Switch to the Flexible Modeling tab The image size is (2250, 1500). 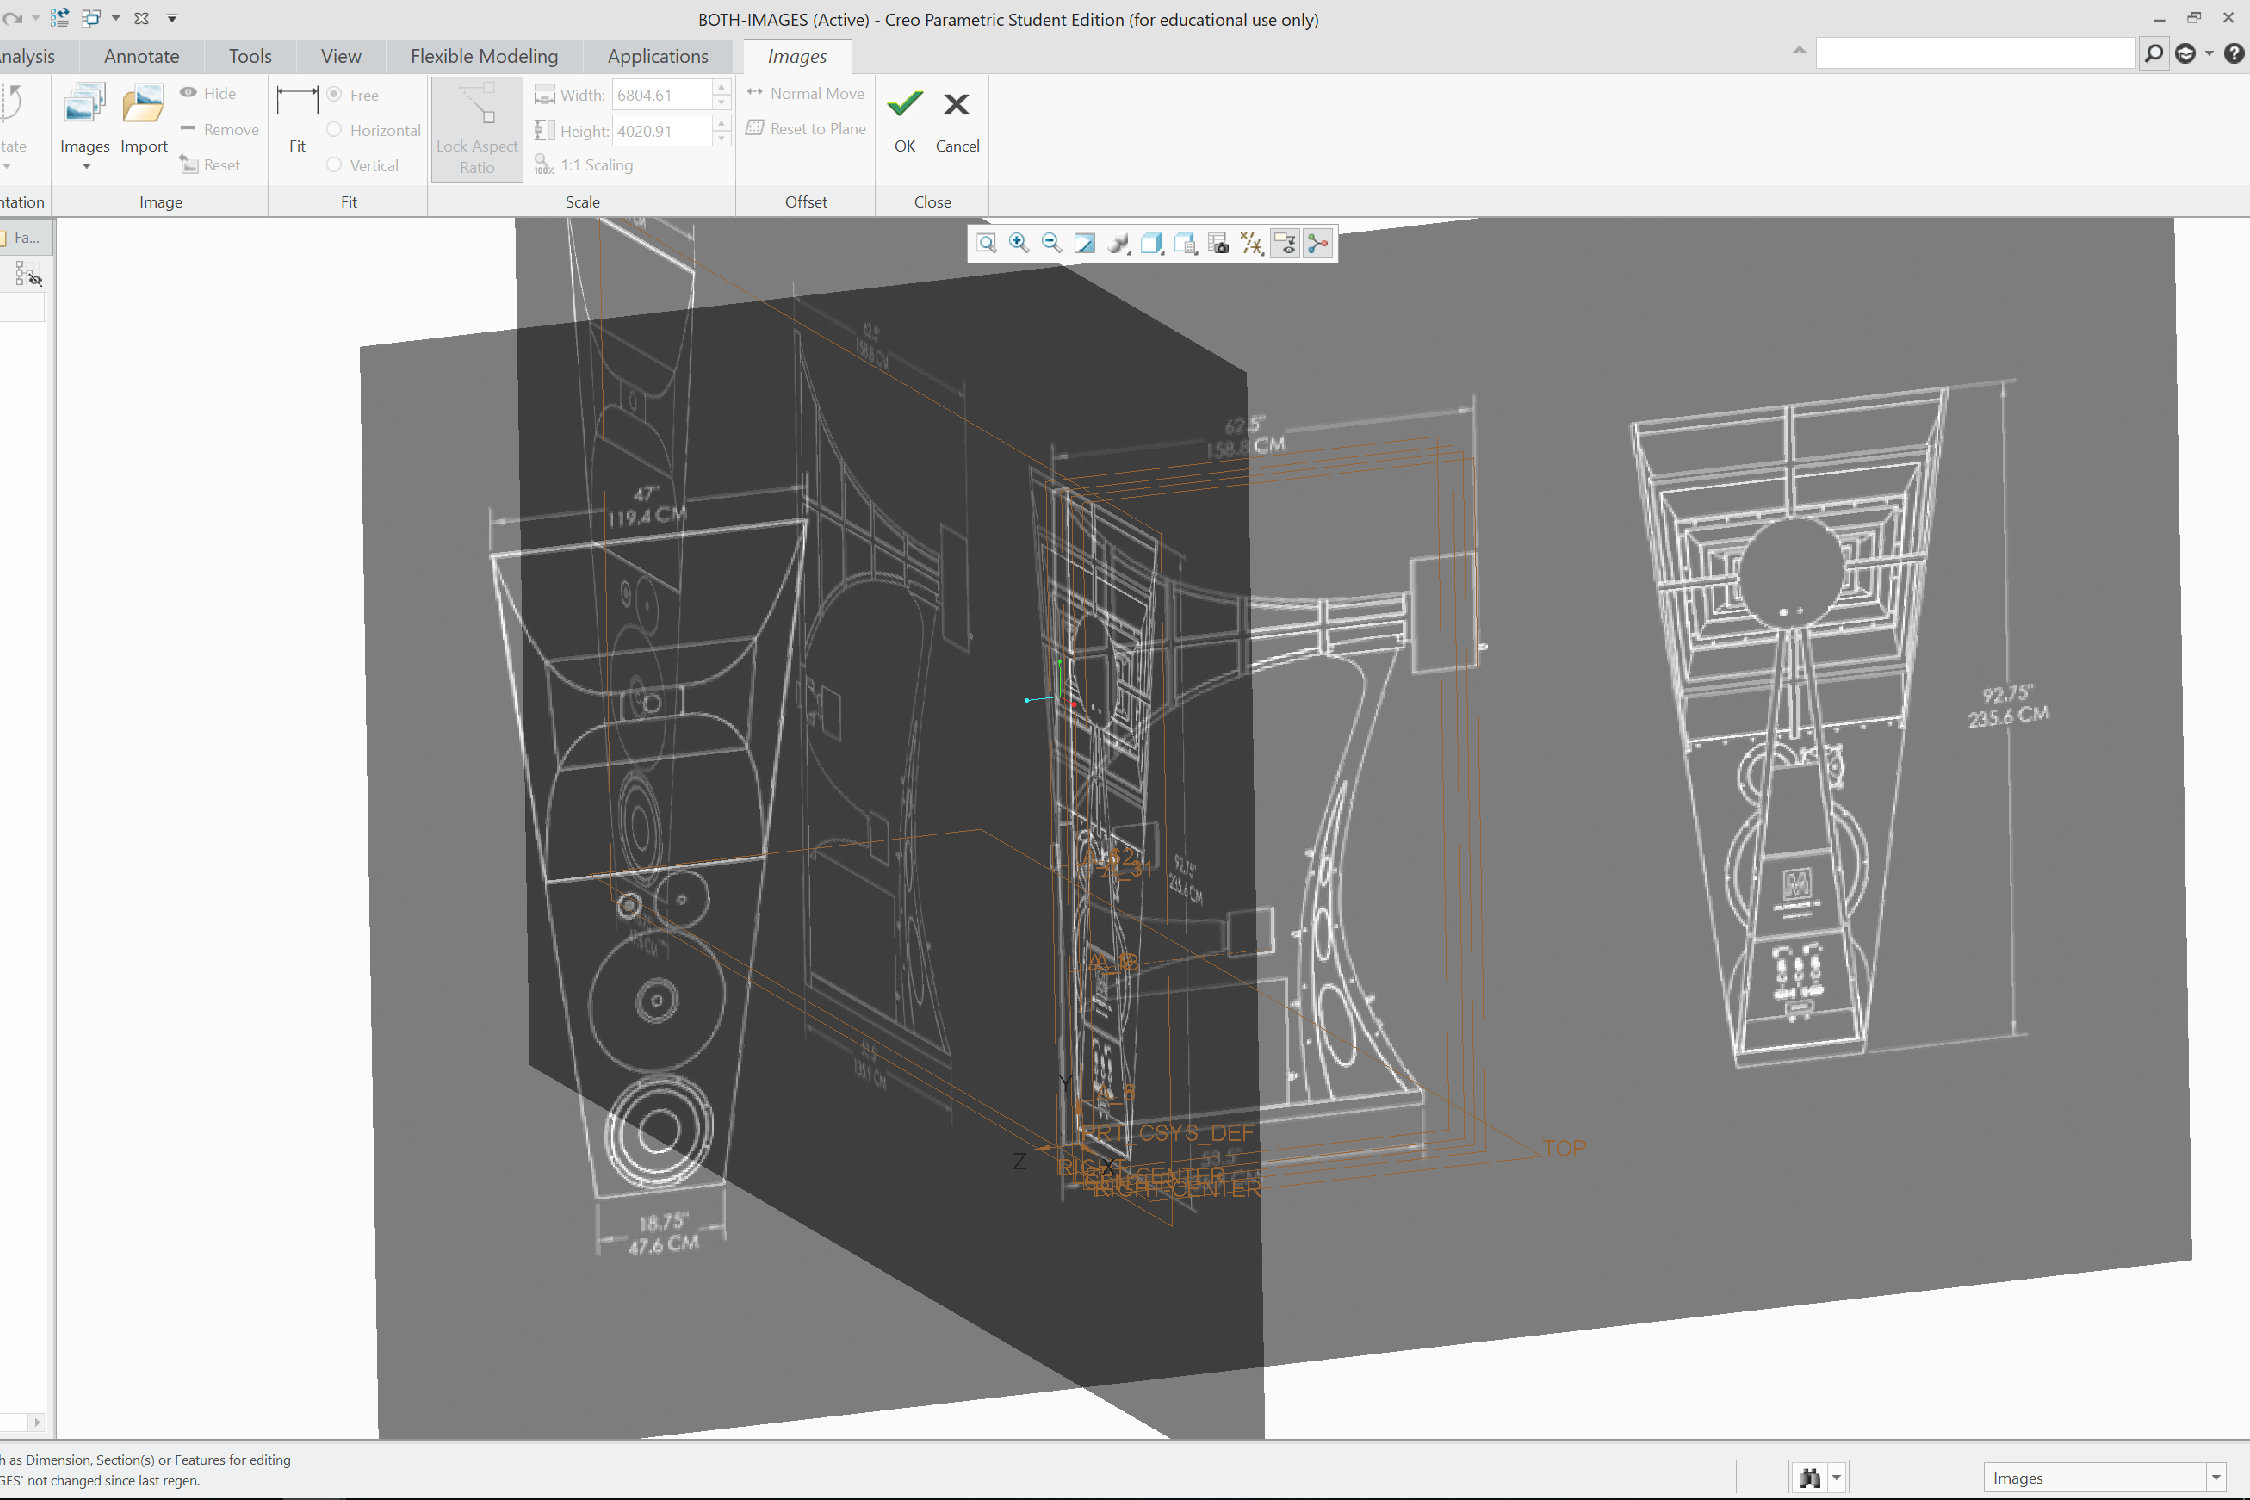(484, 56)
